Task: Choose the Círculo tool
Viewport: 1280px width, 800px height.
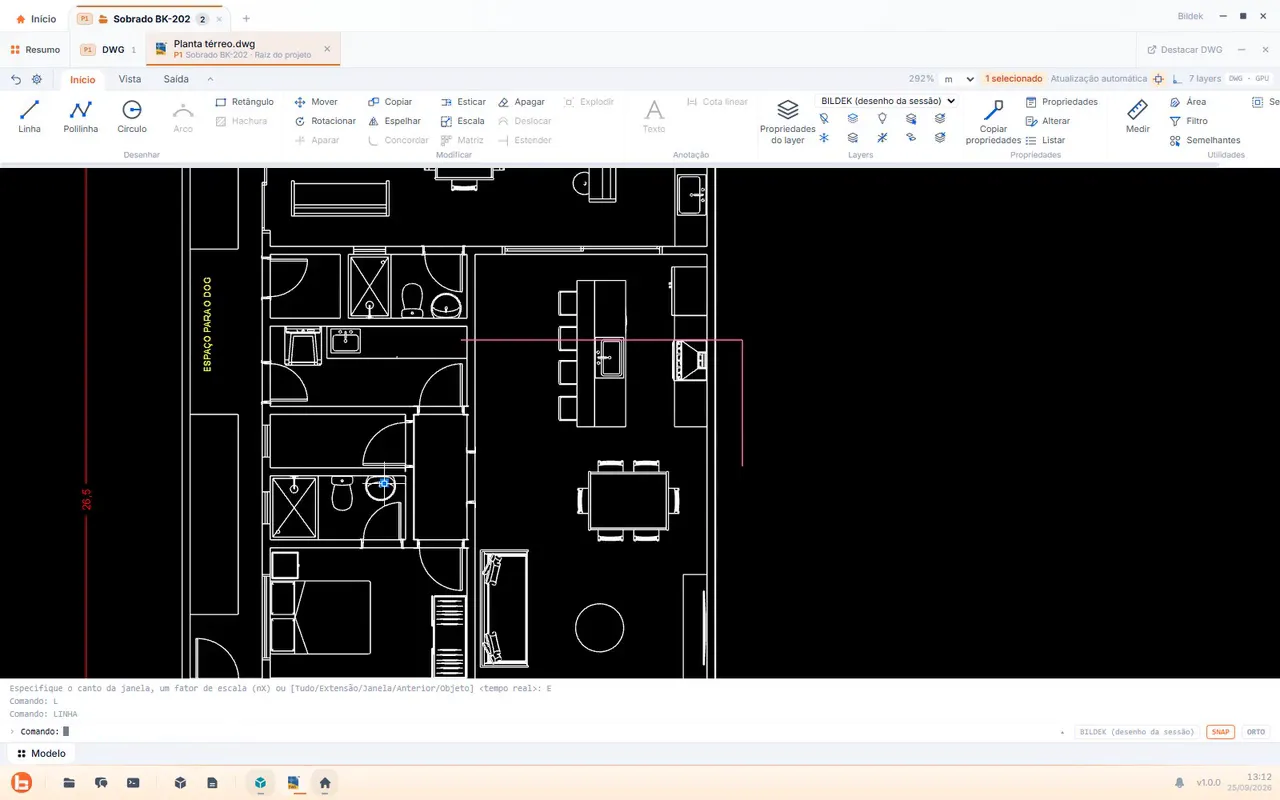Action: (x=132, y=117)
